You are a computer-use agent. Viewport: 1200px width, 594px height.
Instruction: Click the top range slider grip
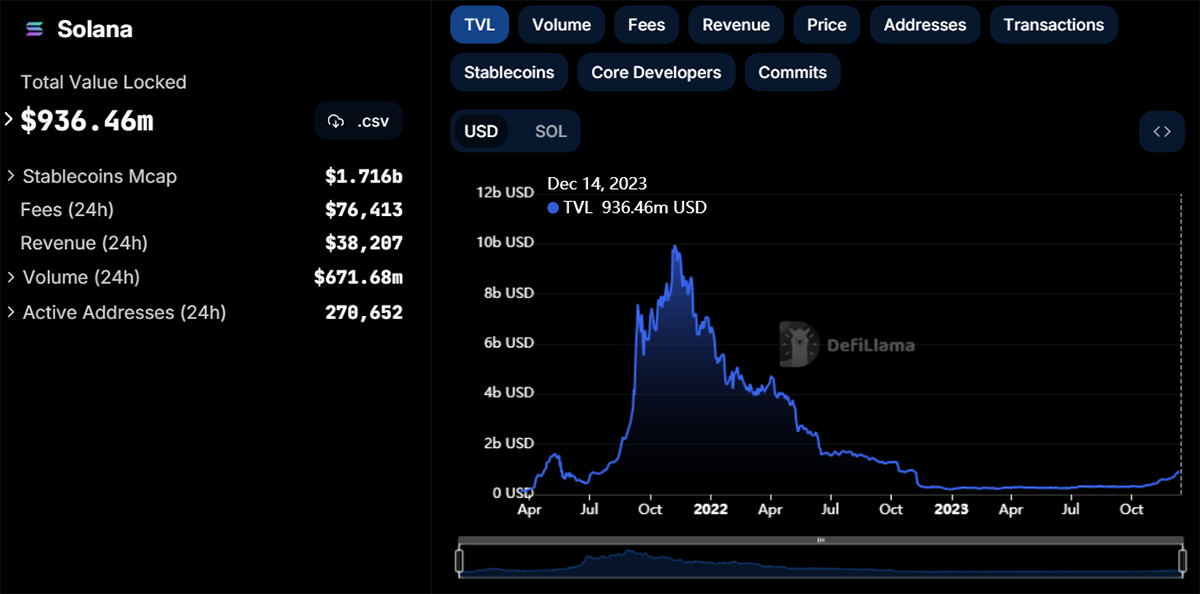[x=821, y=540]
